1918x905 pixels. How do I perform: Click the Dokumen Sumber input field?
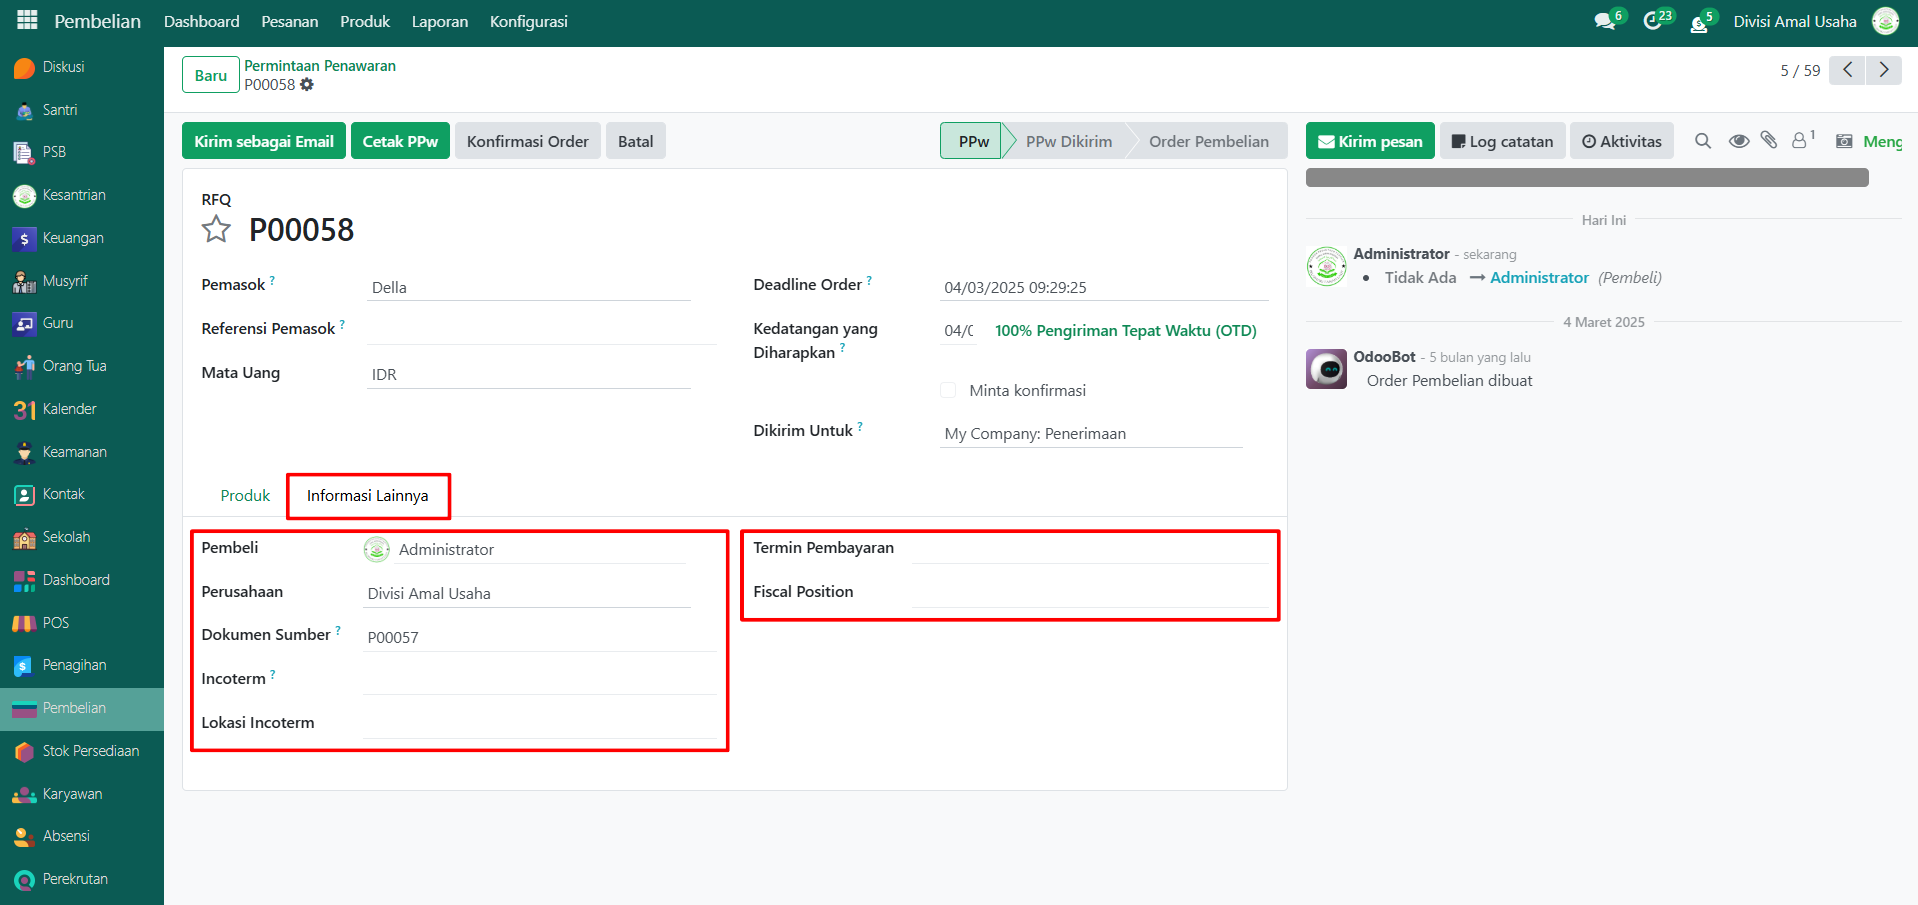coord(538,637)
